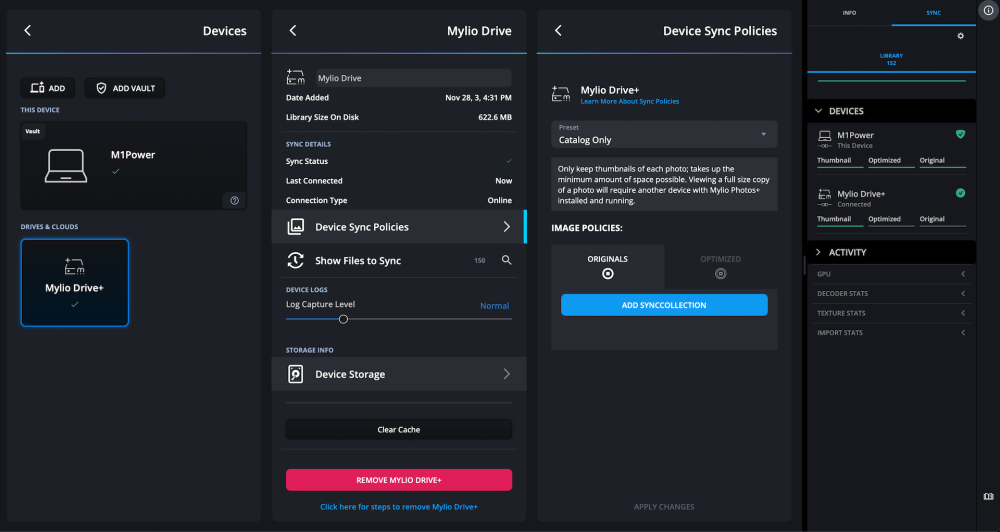Screen dimensions: 1000x532
Task: Adjust the Log Capture Level slider handle
Action: point(343,319)
